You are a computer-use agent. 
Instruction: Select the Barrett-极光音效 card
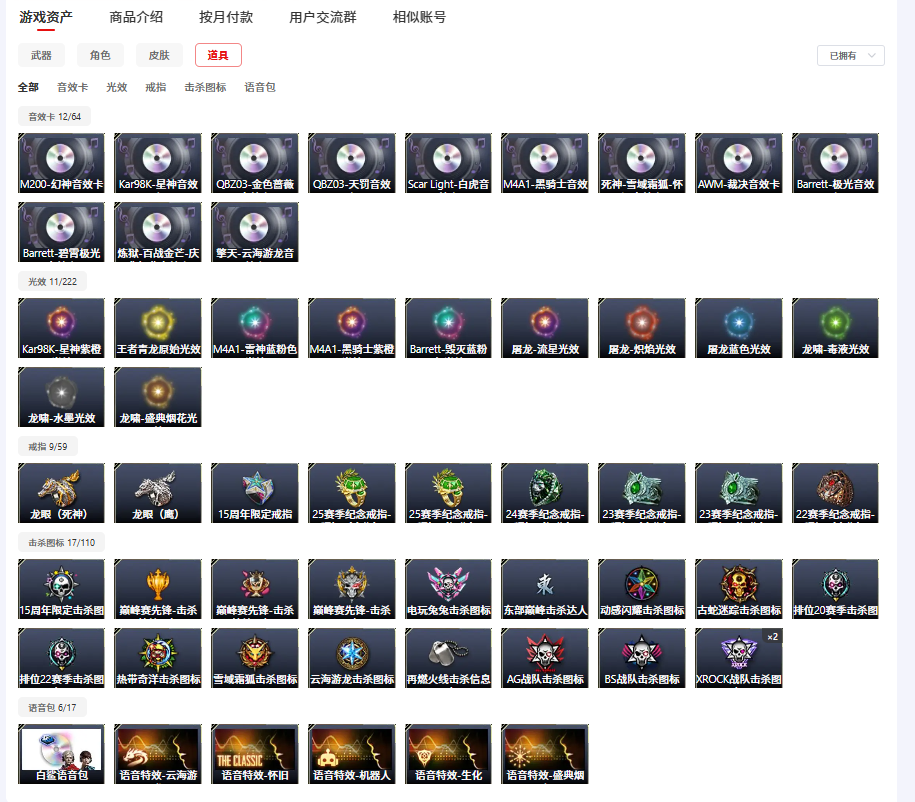coord(835,163)
